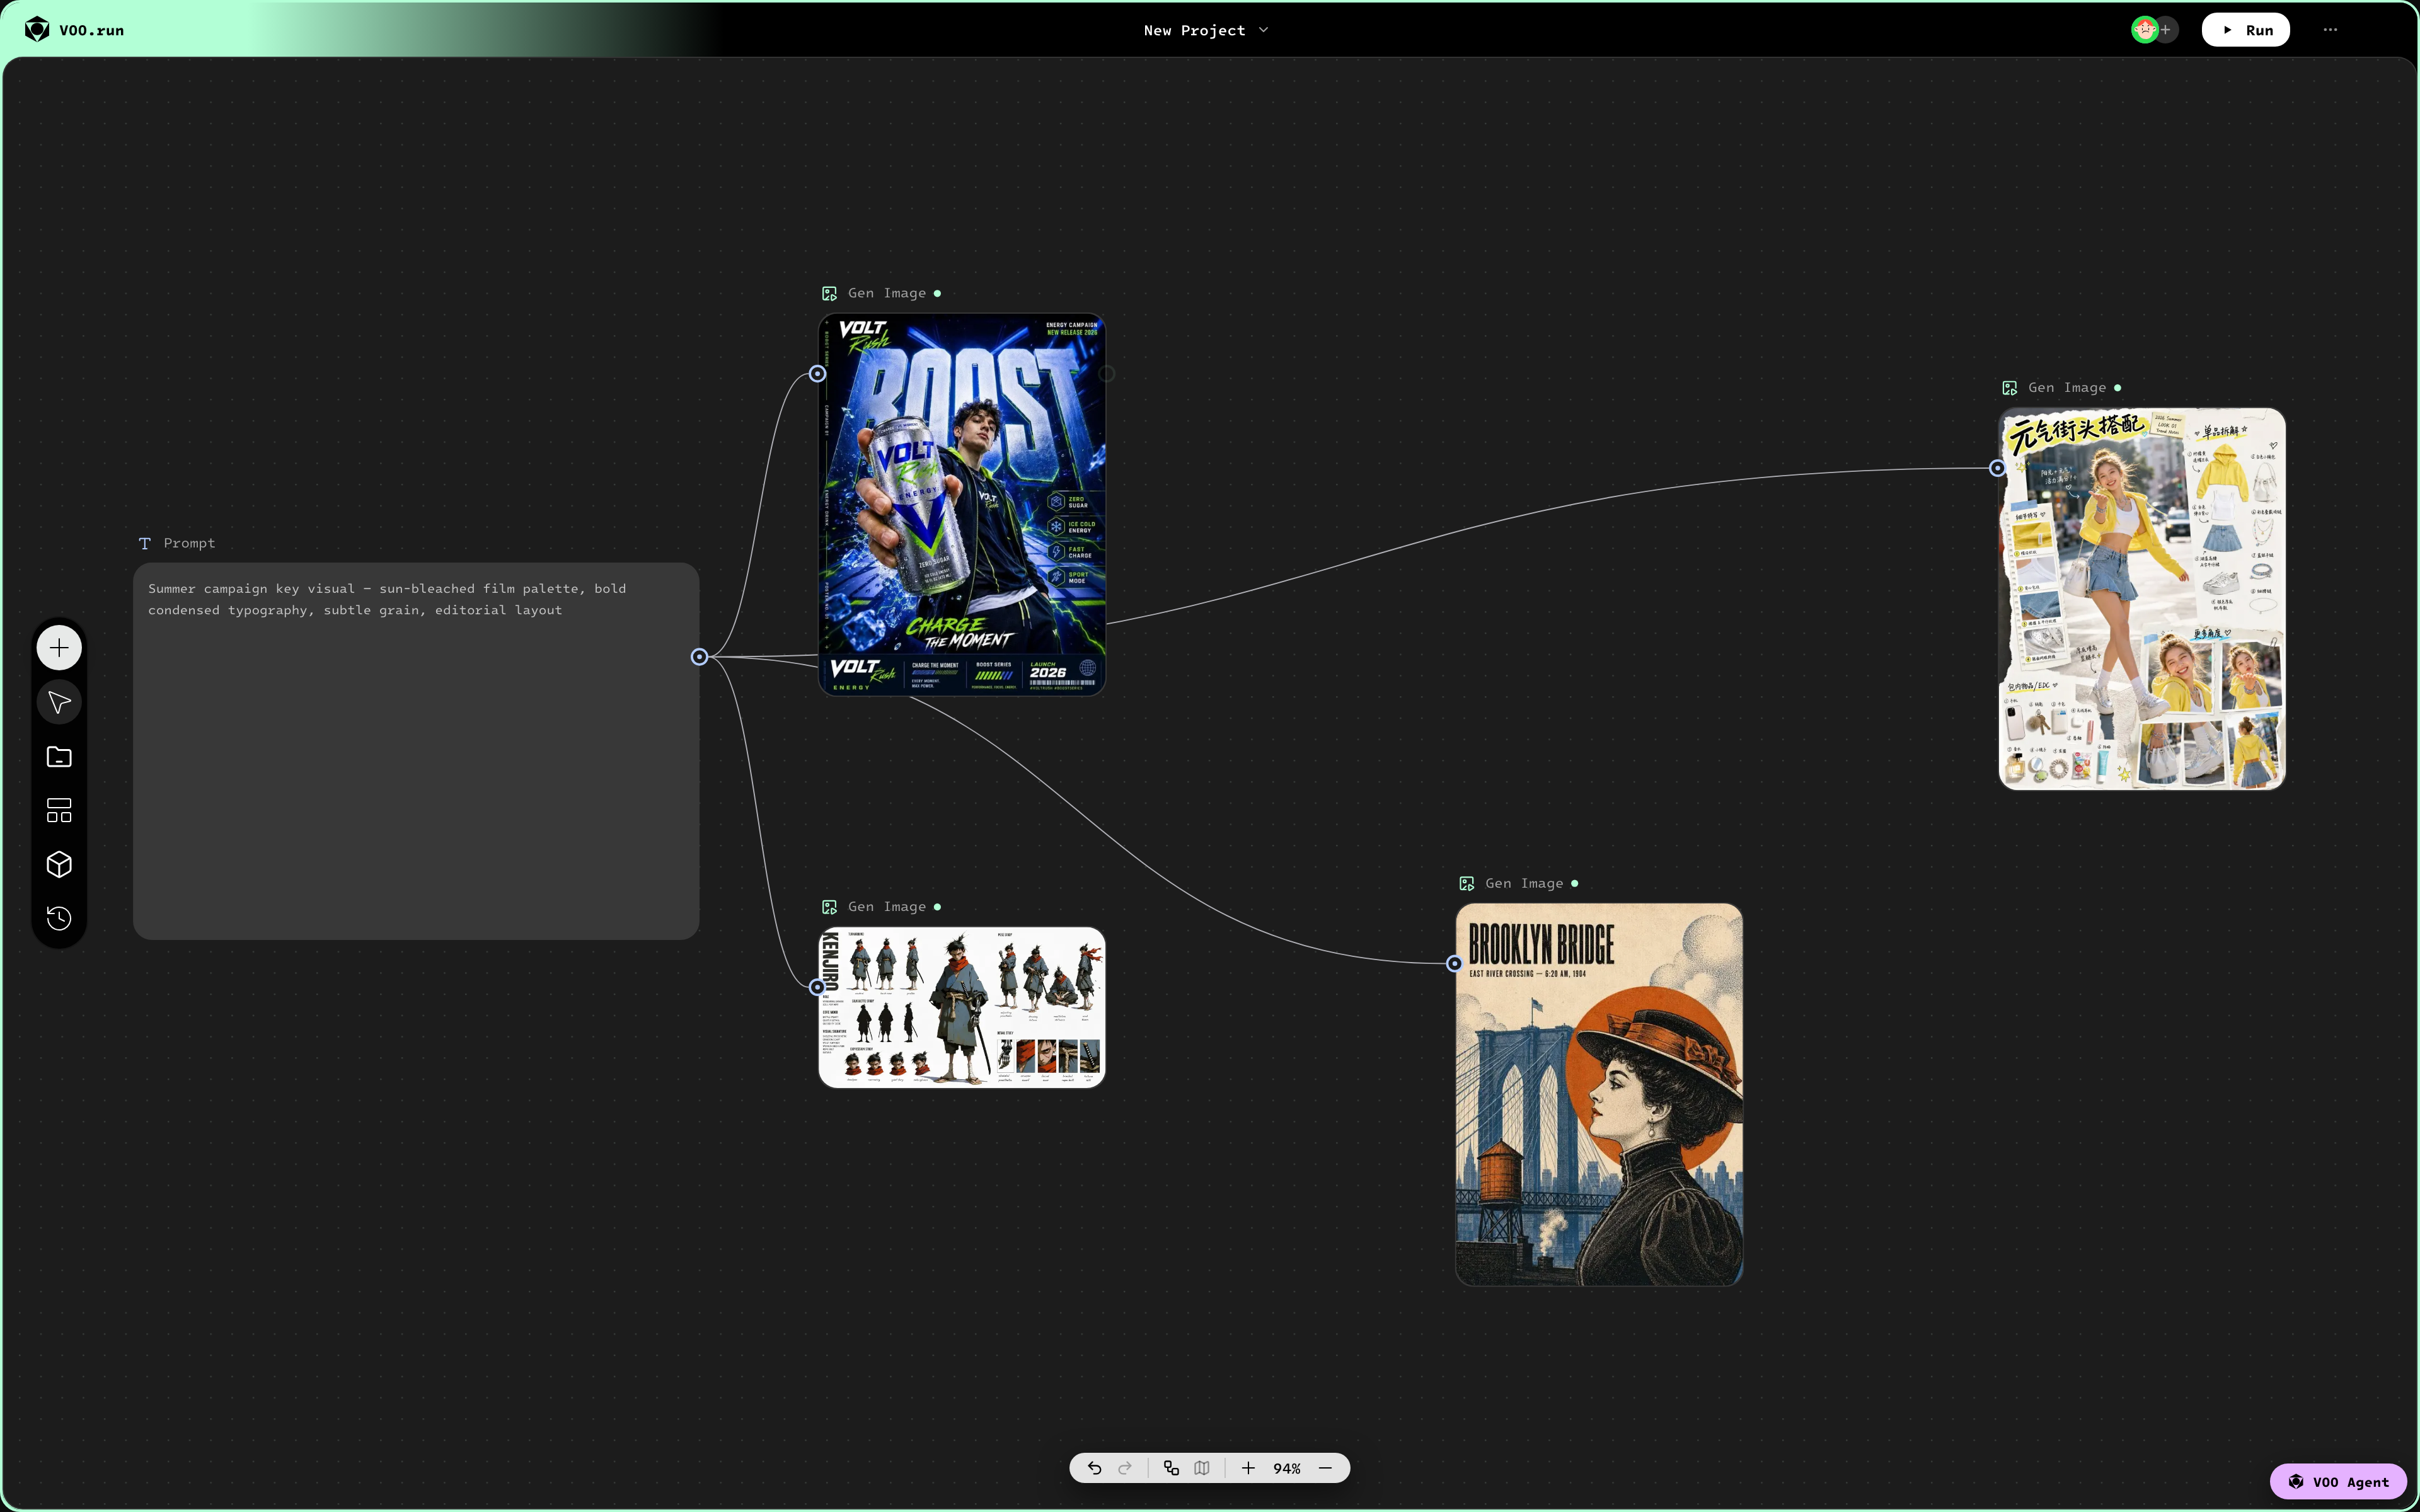This screenshot has height=1512, width=2420.
Task: Open the layout templates icon in sidebar
Action: tap(59, 810)
